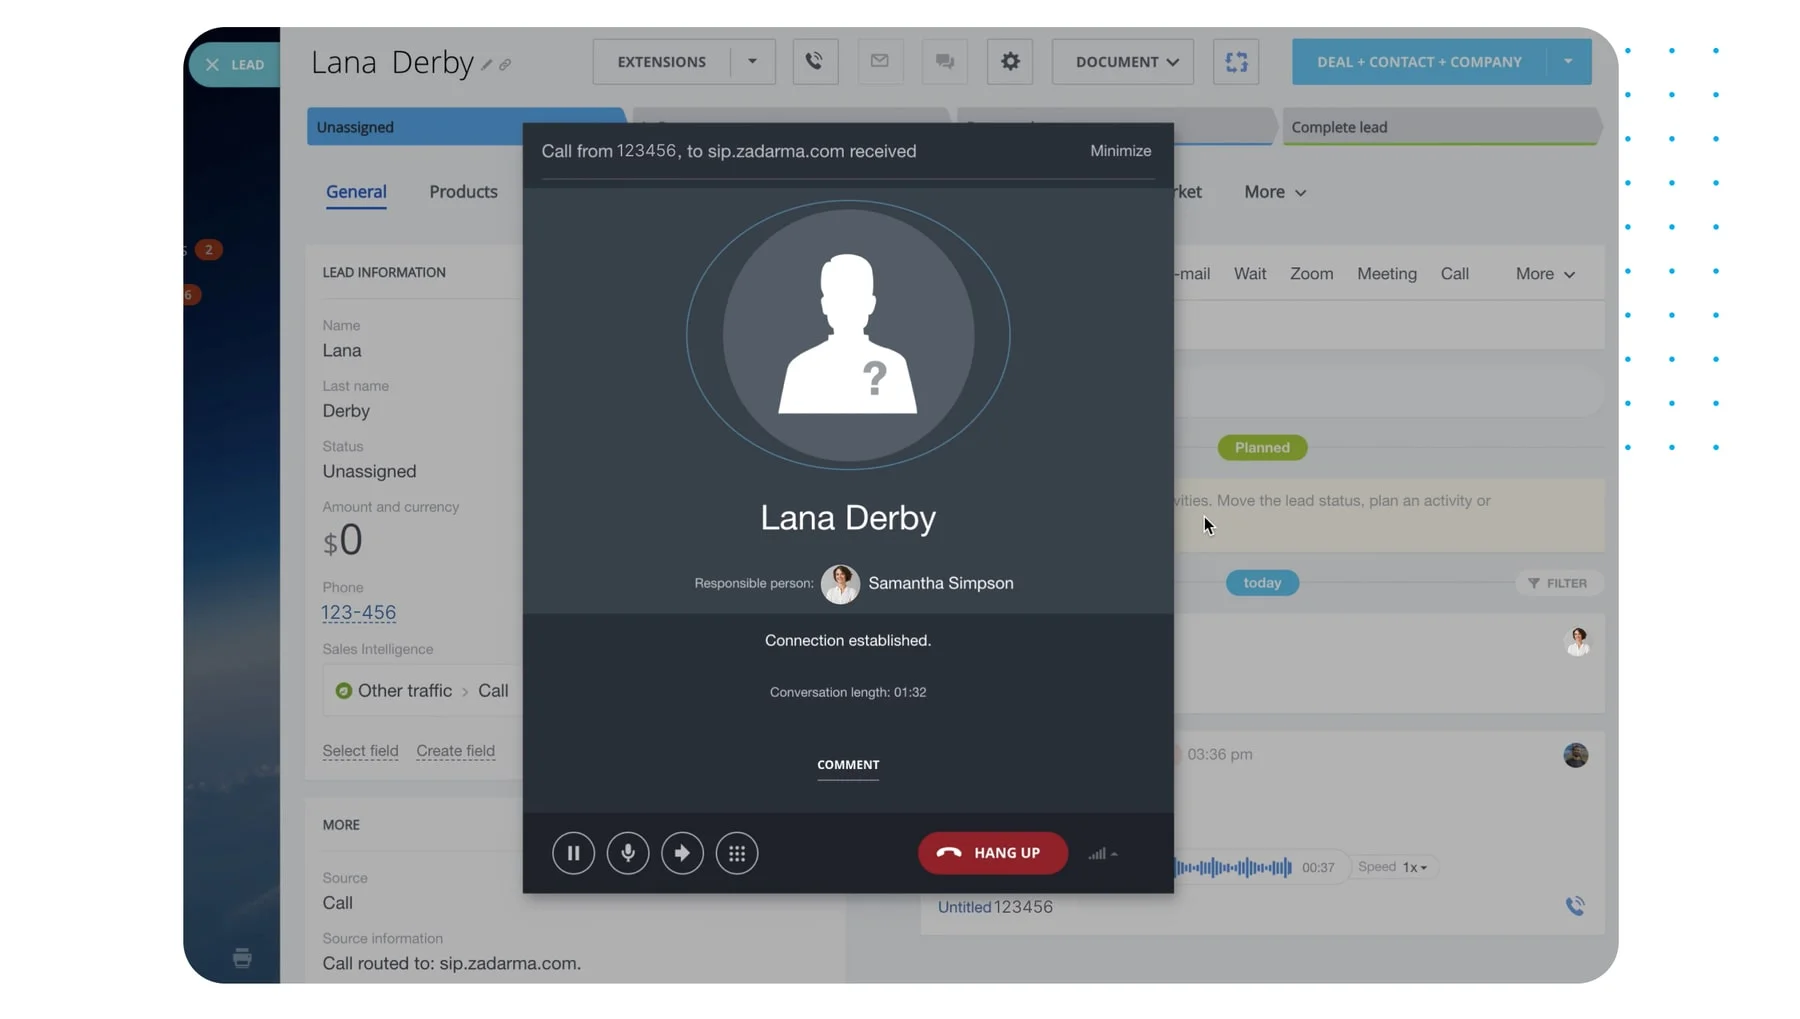Select the Complete lead stage
The image size is (1800, 1019).
click(x=1438, y=127)
